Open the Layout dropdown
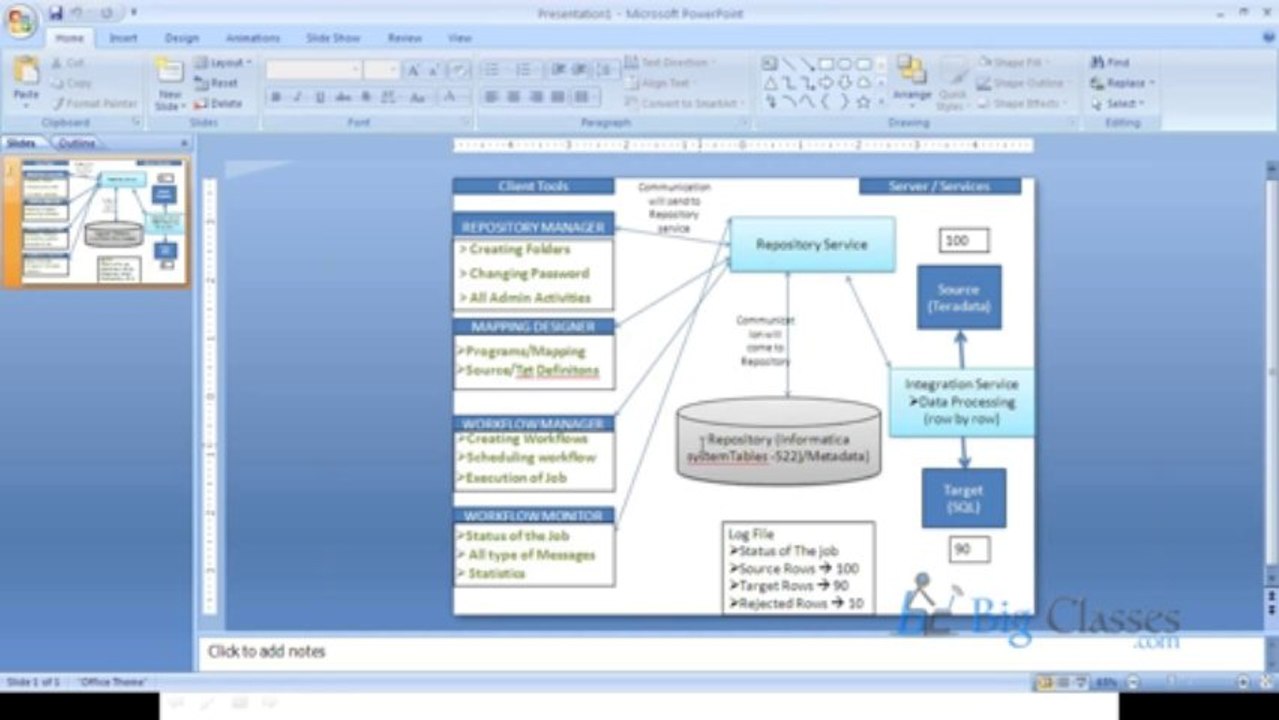 point(221,63)
